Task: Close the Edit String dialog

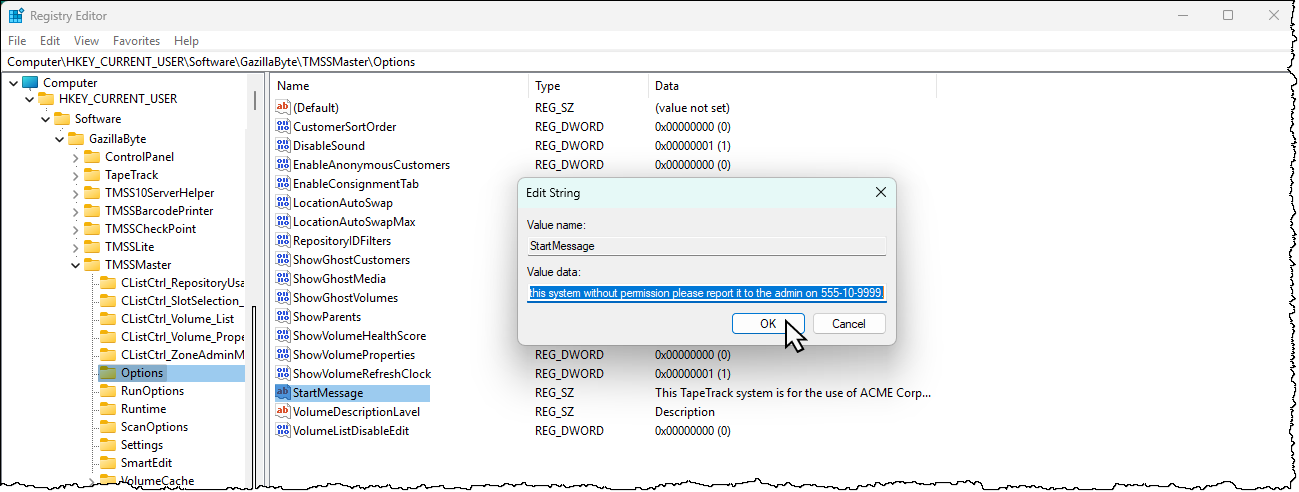Action: pos(880,192)
